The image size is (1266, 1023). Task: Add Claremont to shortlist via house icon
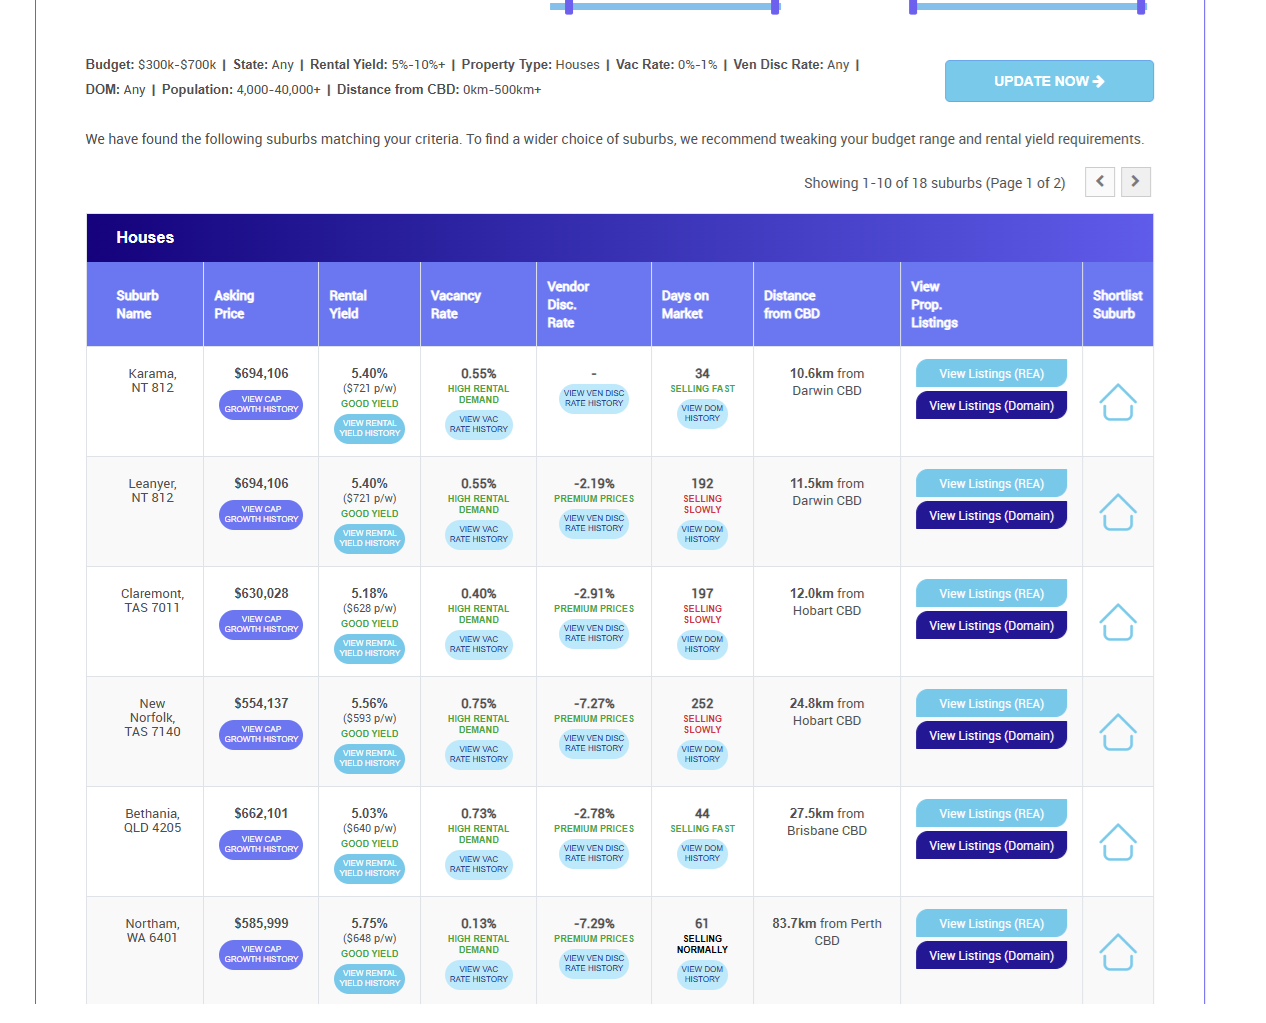tap(1117, 622)
